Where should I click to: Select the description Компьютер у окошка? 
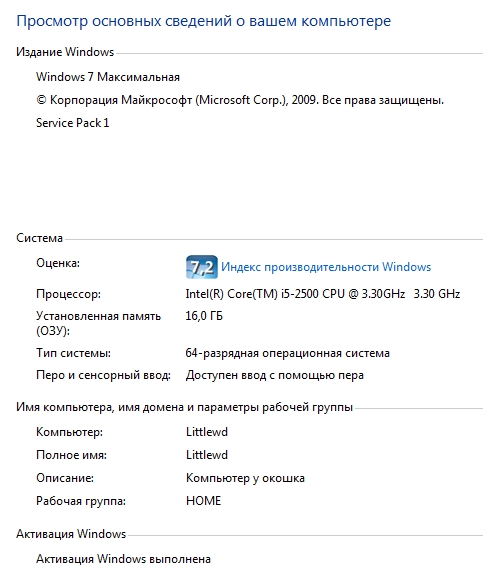tap(245, 478)
